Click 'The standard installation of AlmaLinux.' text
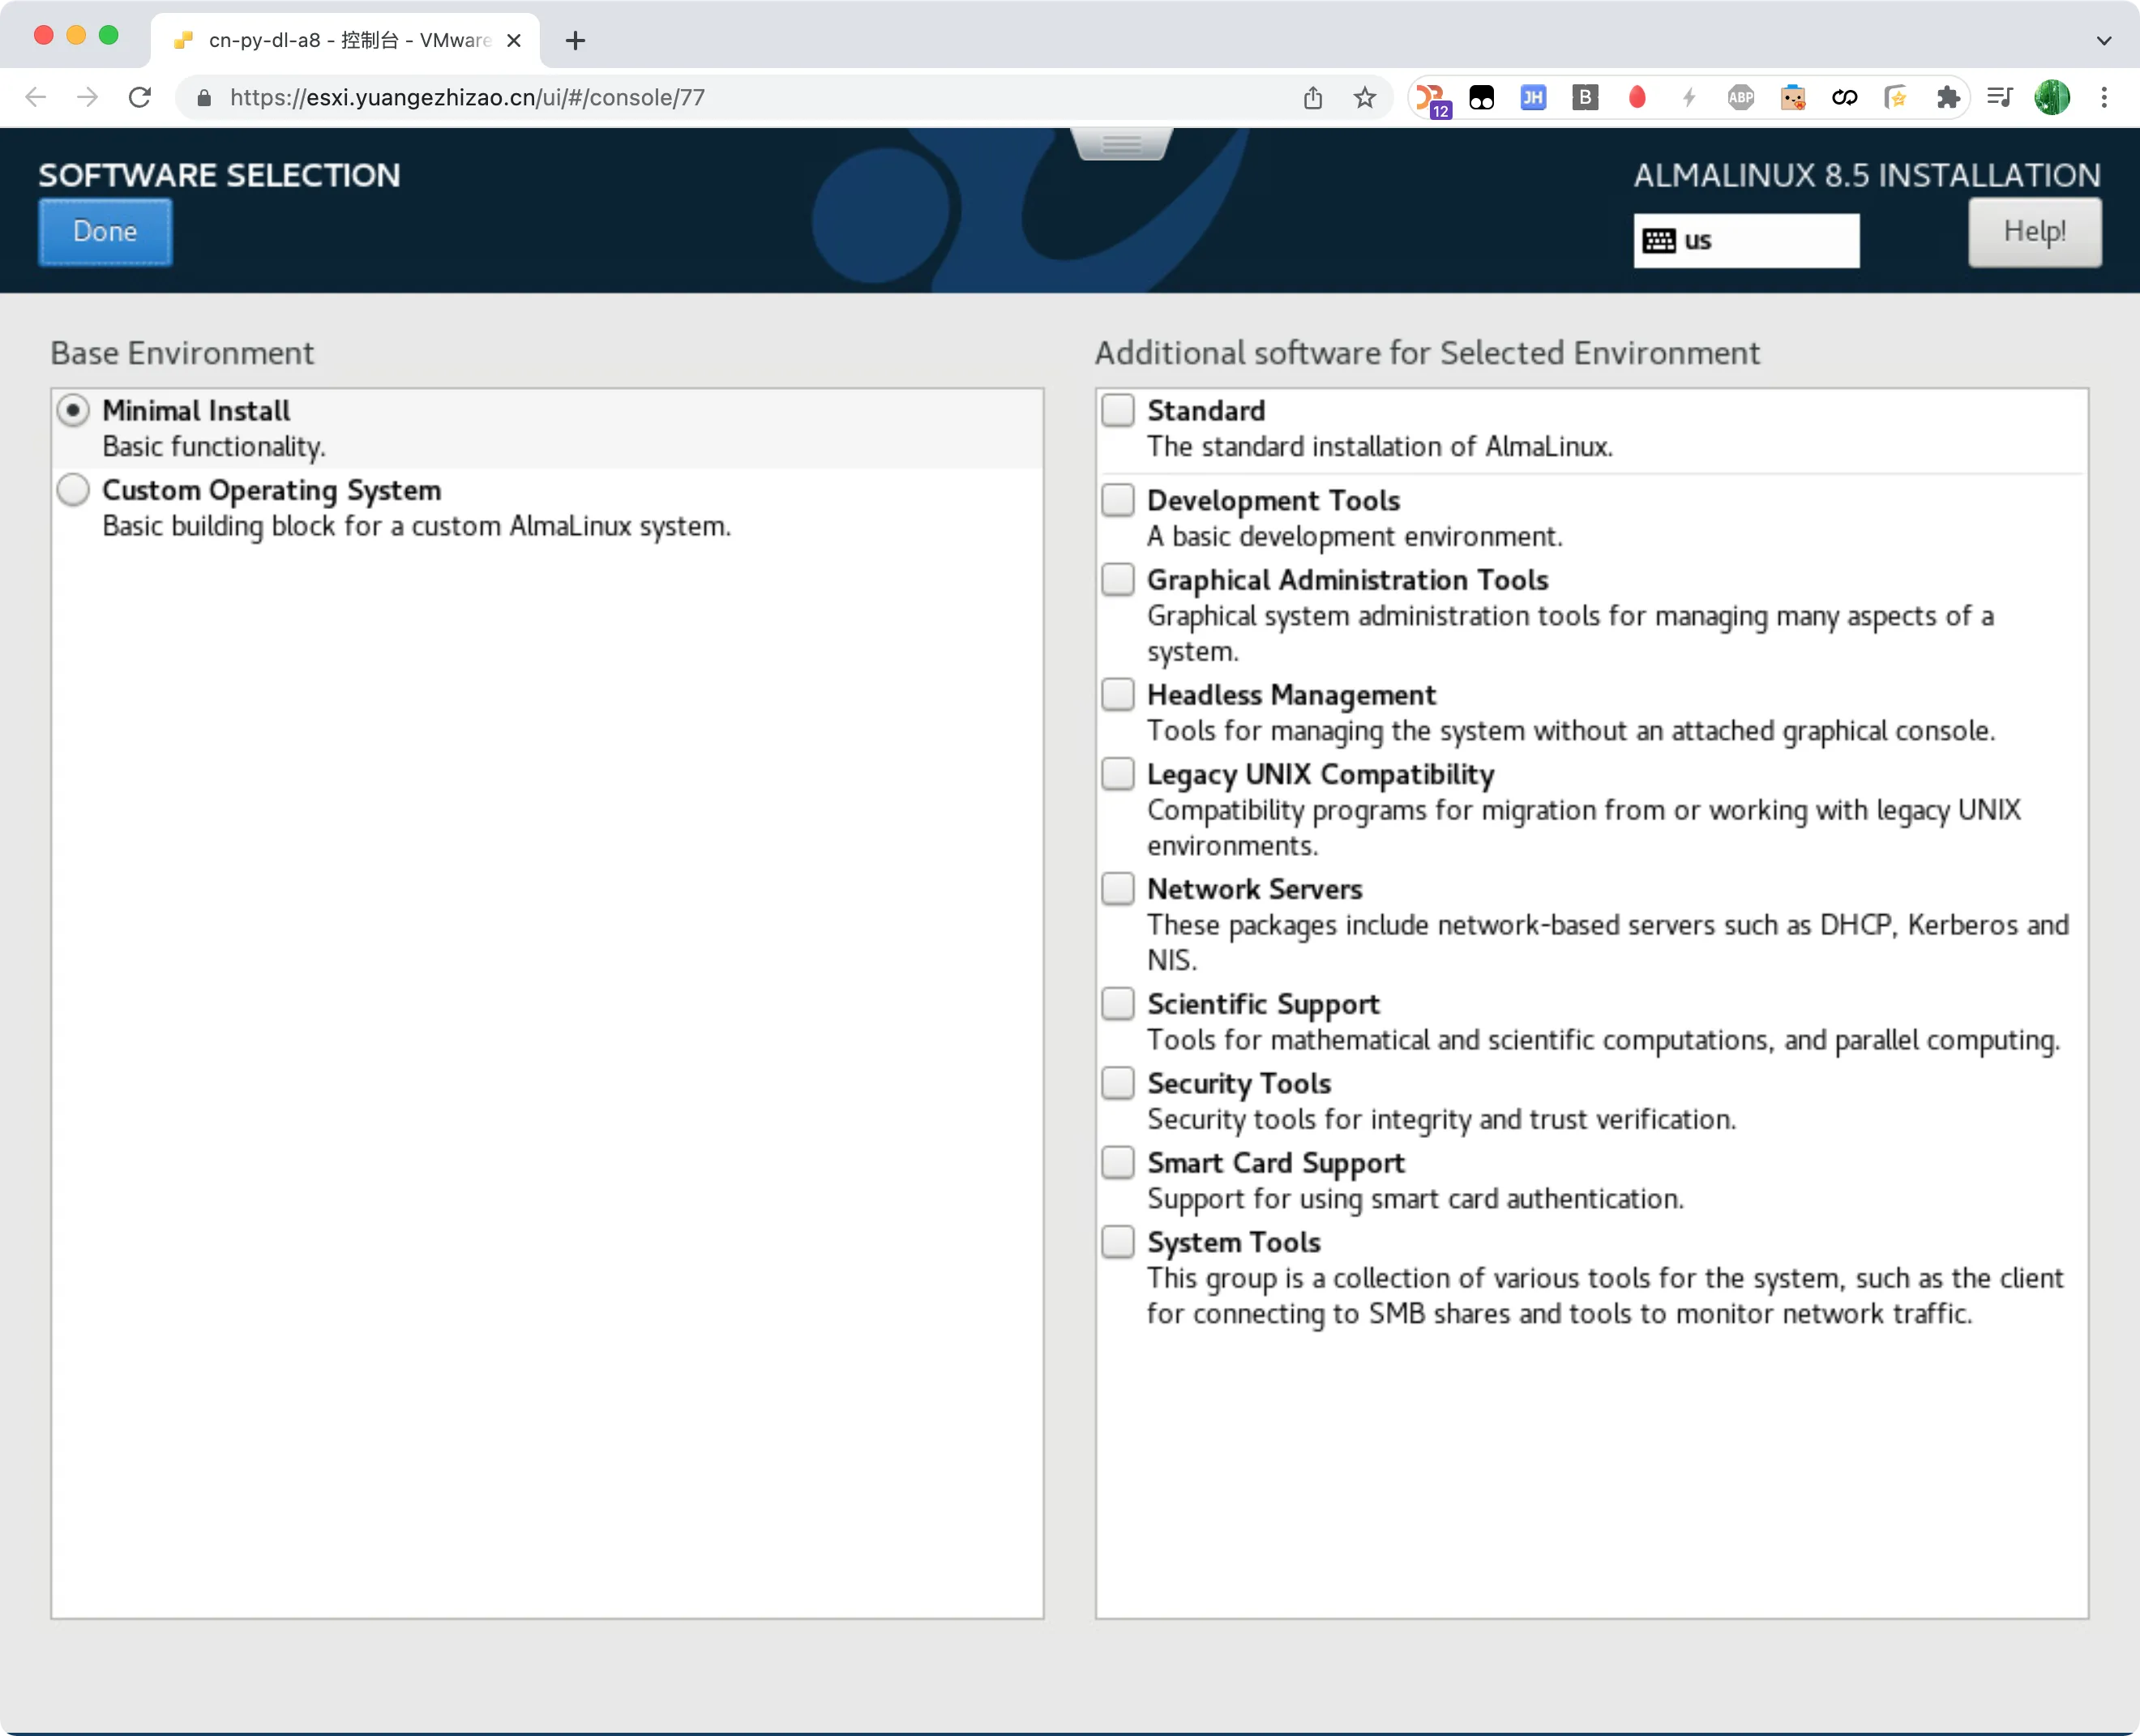This screenshot has height=1736, width=2140. [1380, 447]
